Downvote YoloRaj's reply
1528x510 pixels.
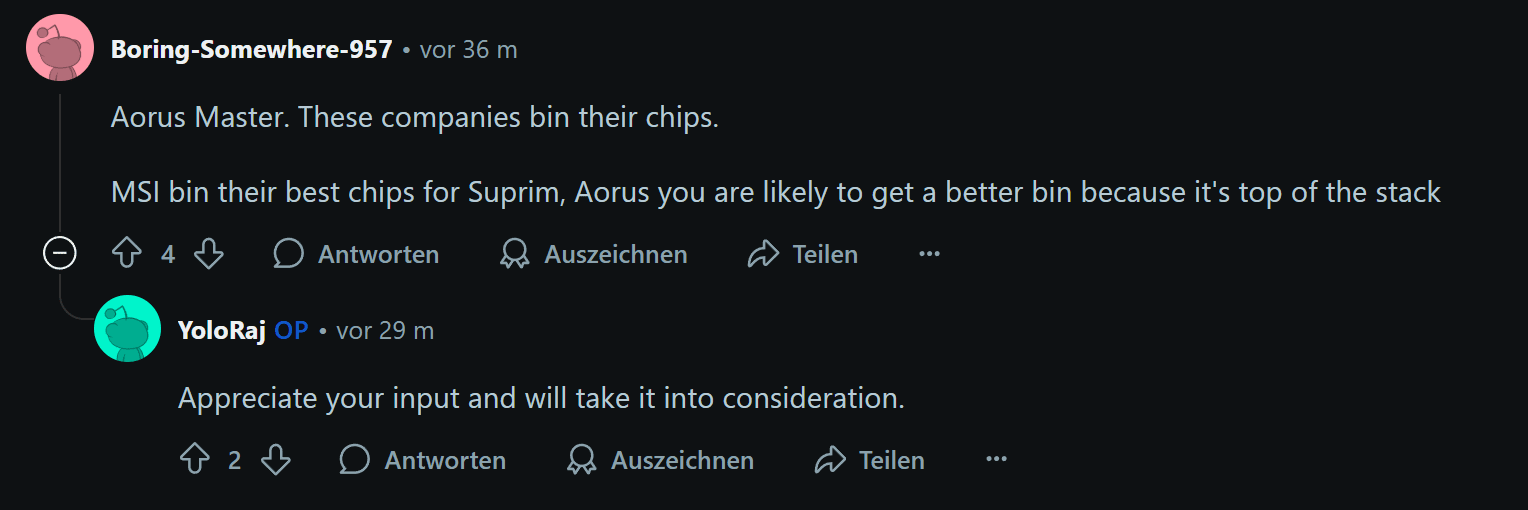click(x=275, y=460)
